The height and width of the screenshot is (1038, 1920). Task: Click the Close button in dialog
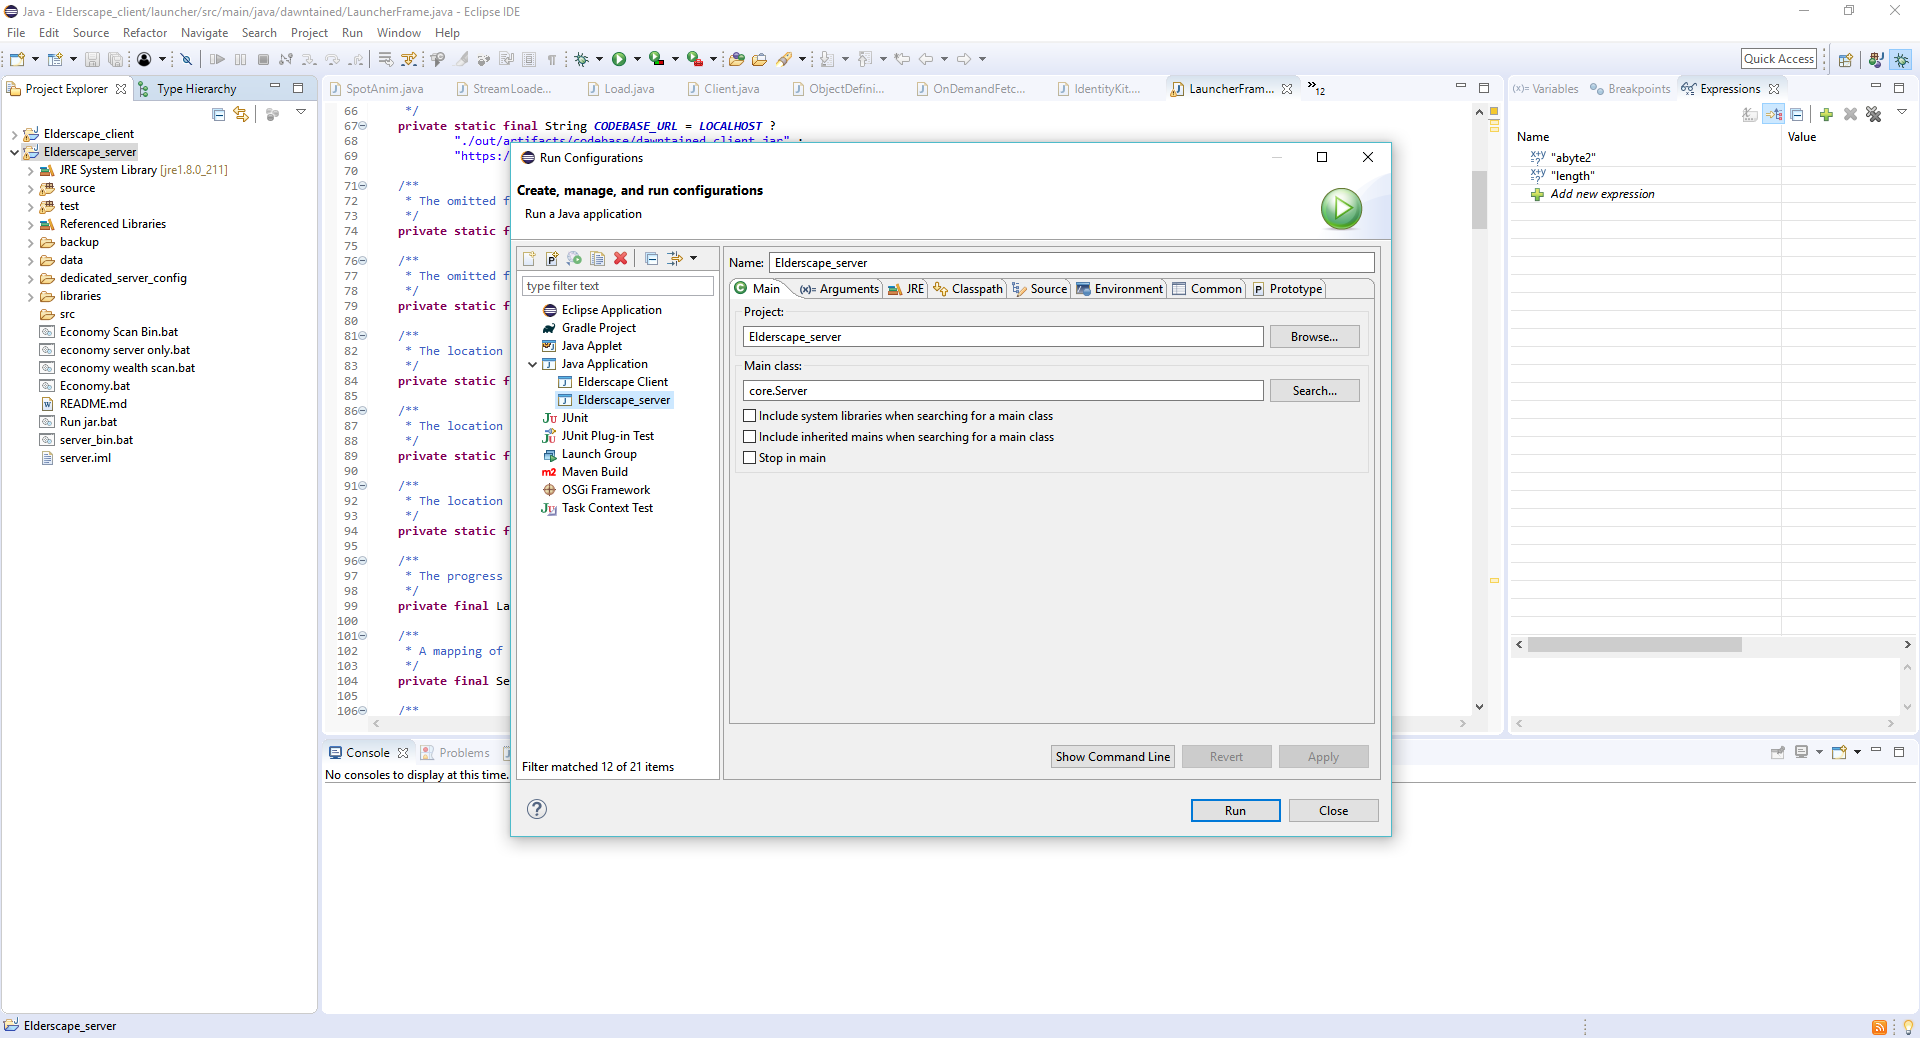(x=1333, y=810)
